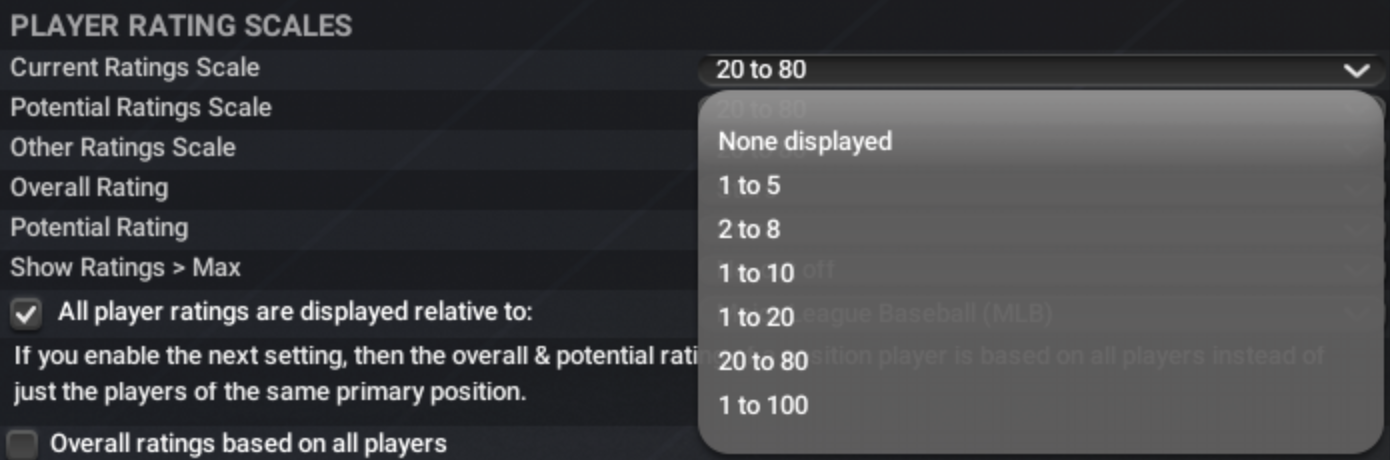
Task: Uncheck "All player ratings are displayed relative to" checkbox
Action: pyautogui.click(x=26, y=315)
